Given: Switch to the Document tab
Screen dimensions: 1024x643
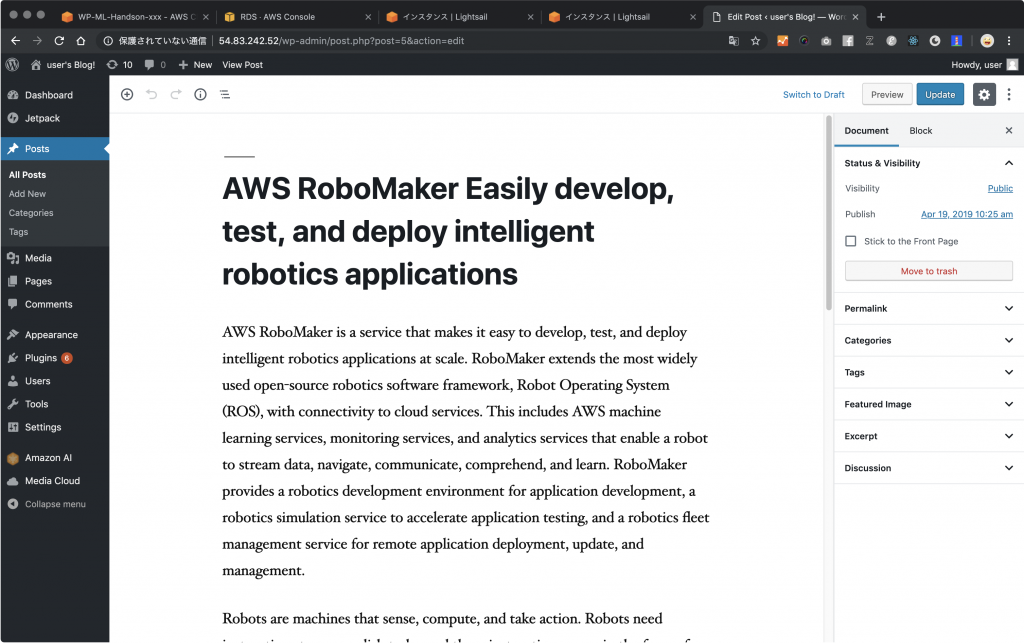Looking at the screenshot, I should pos(867,131).
